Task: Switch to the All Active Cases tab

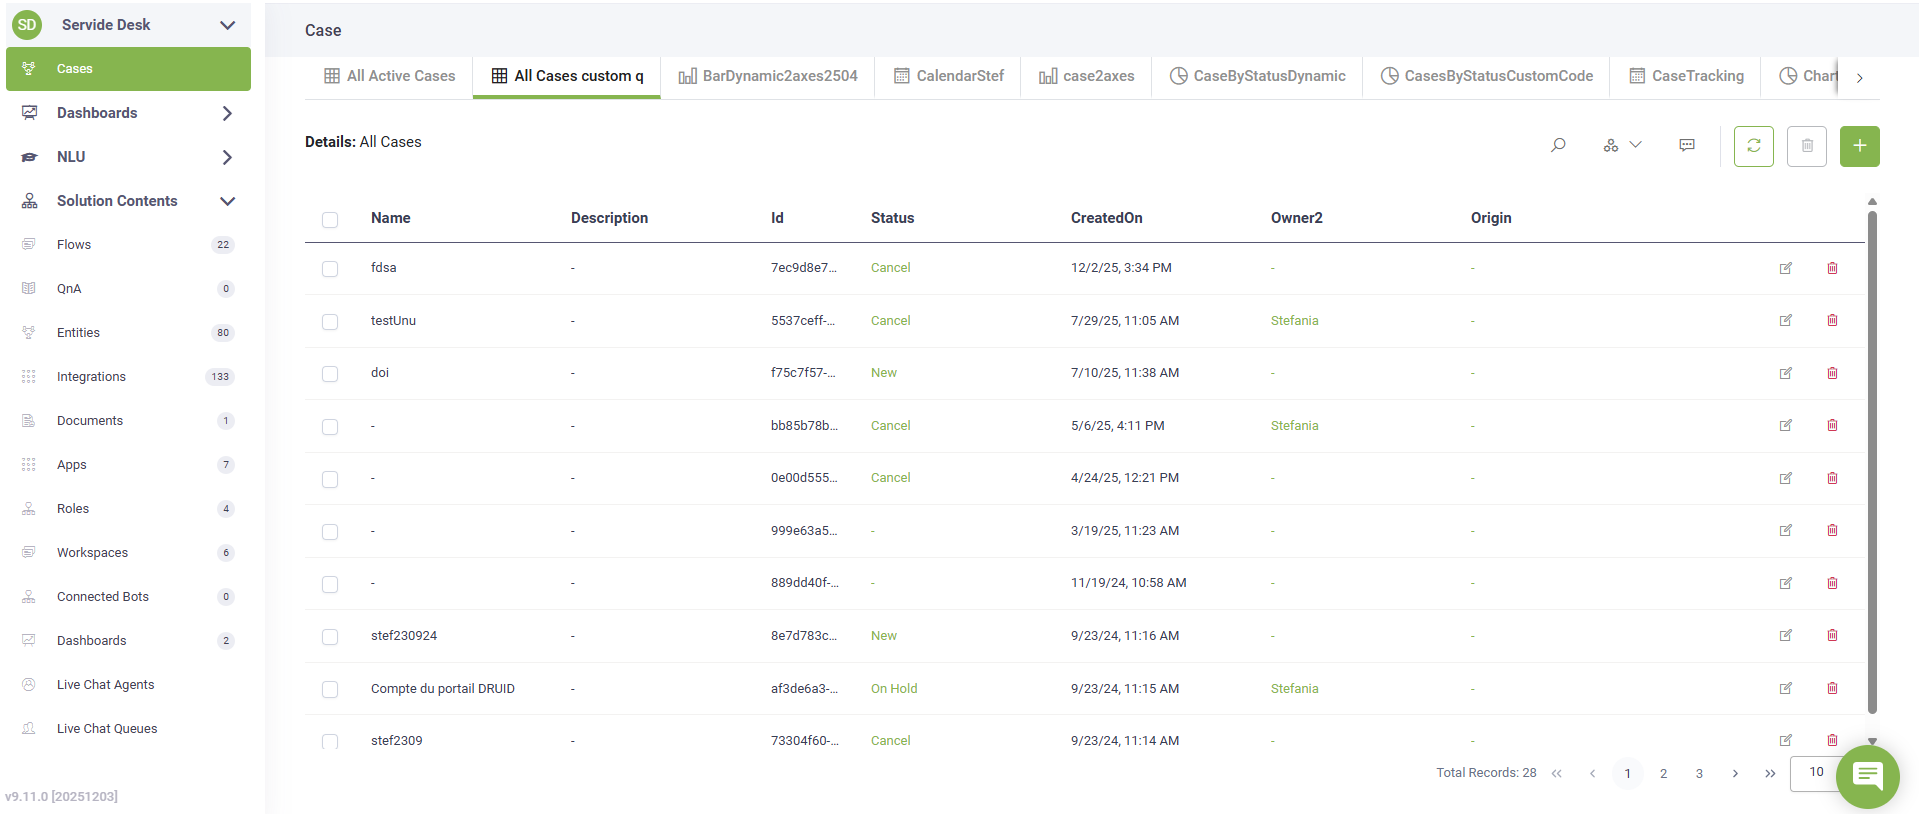Action: point(389,76)
